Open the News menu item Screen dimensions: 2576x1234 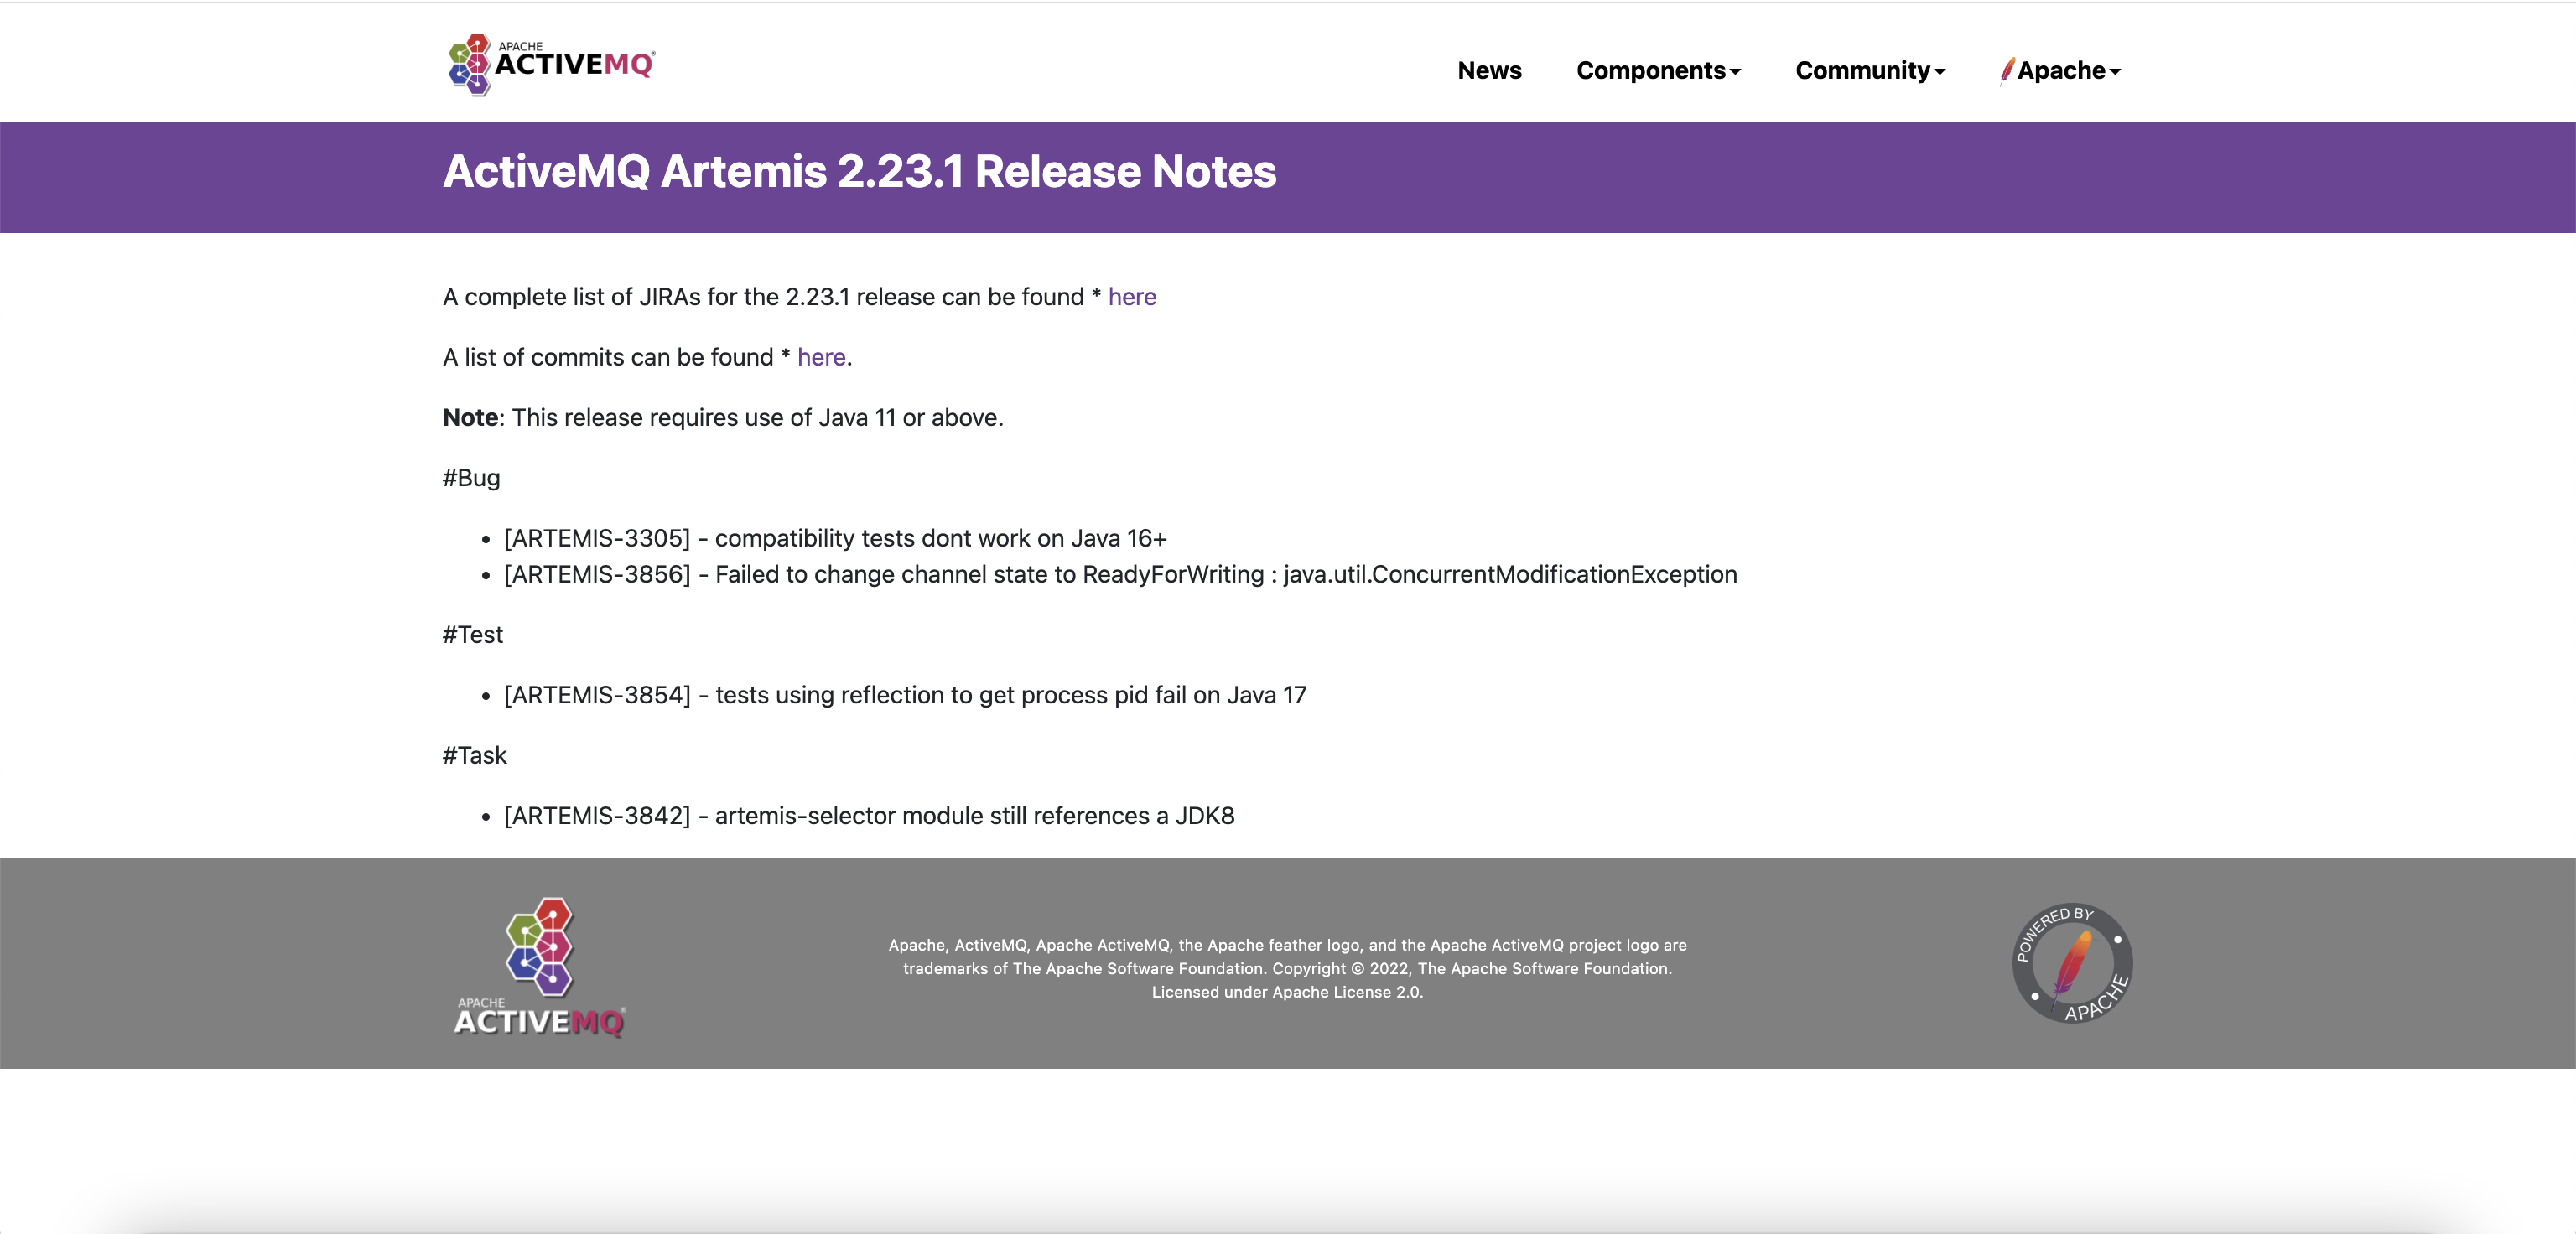point(1489,71)
